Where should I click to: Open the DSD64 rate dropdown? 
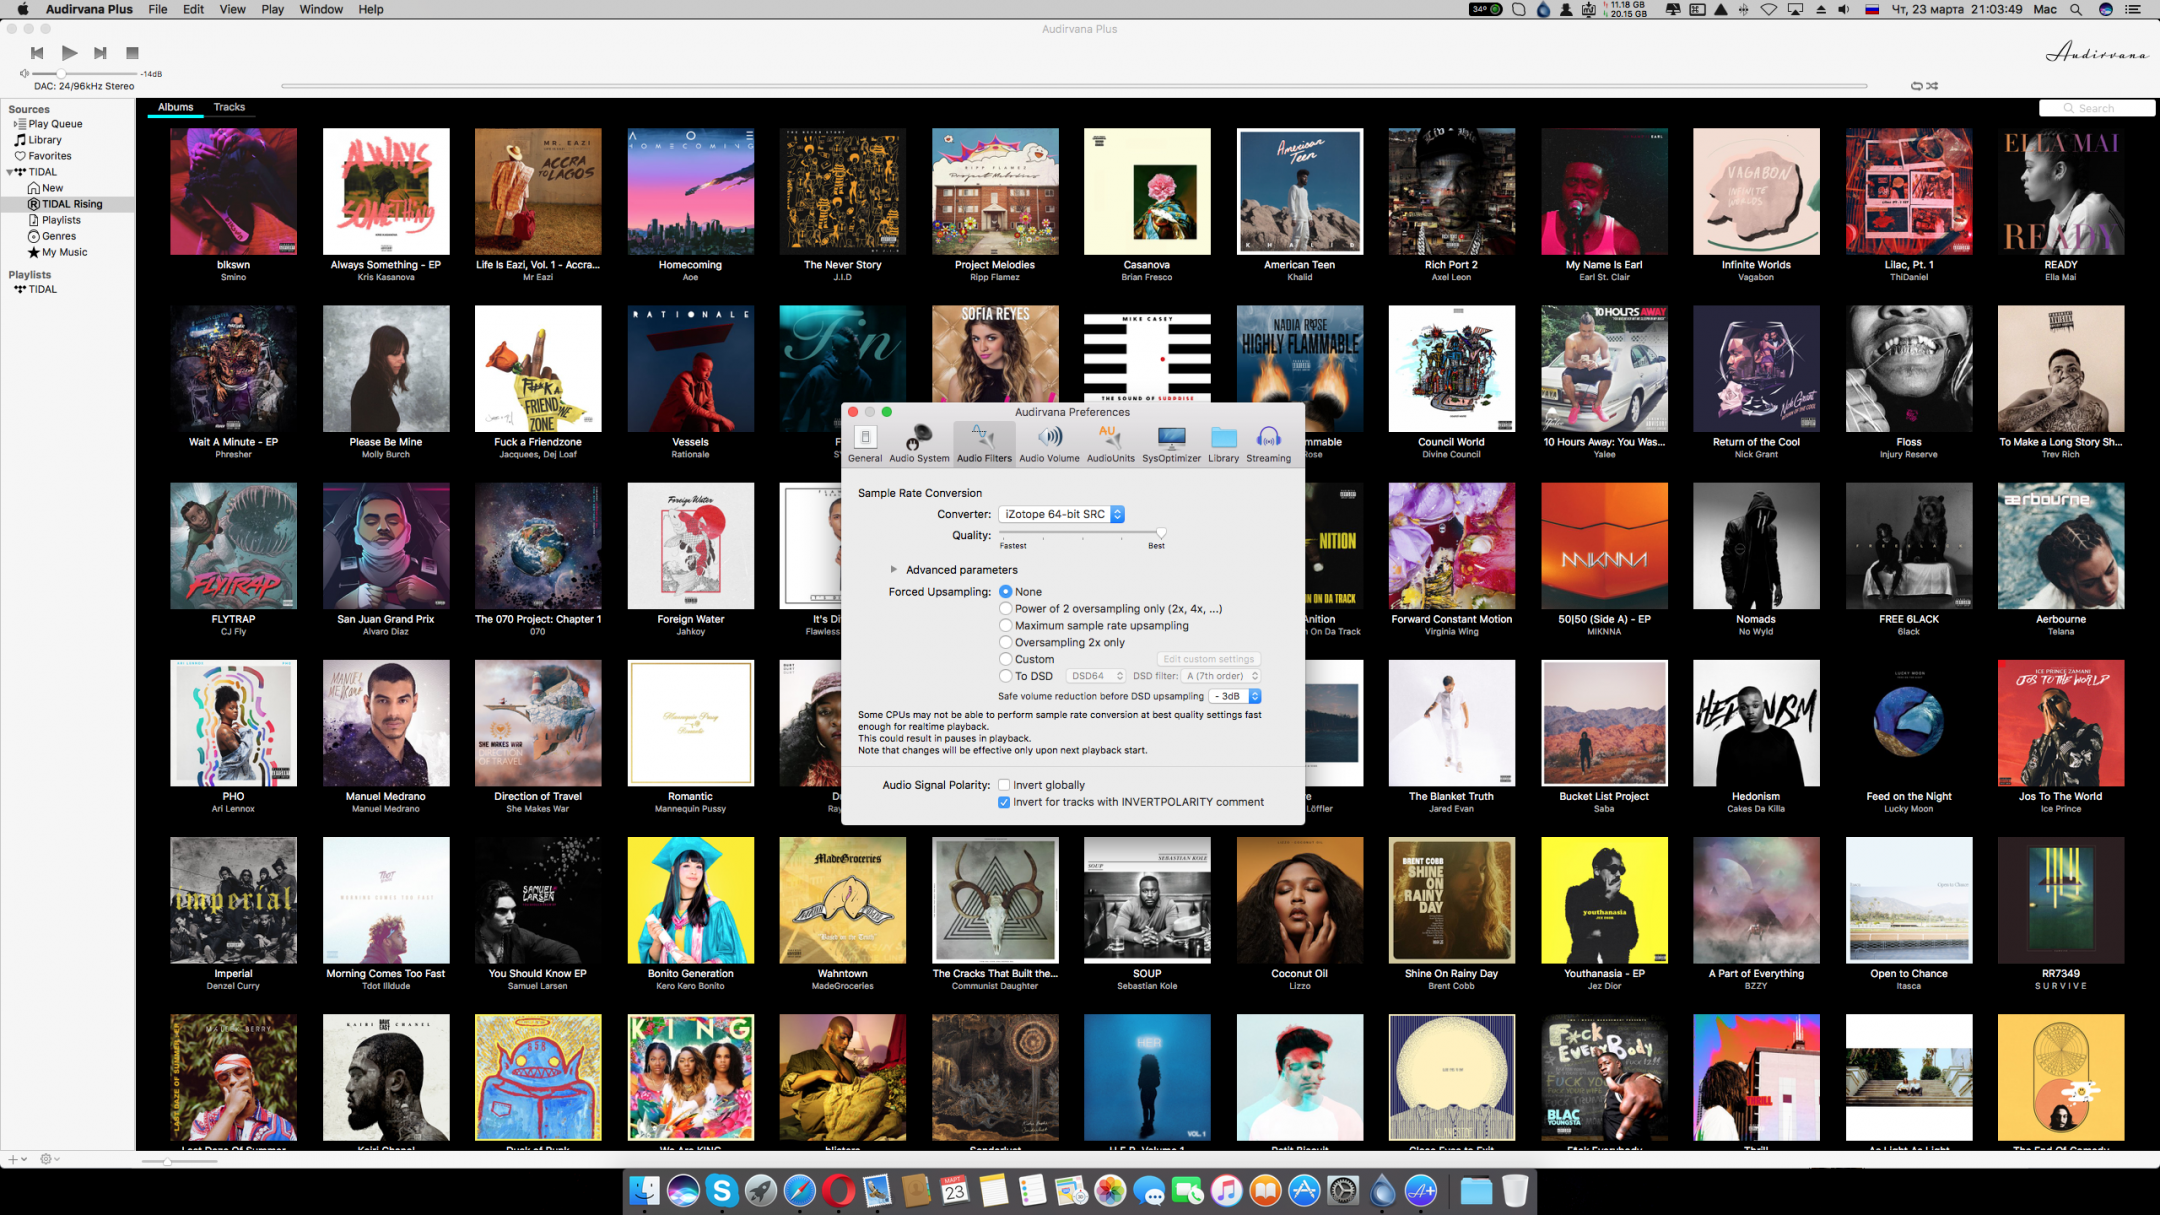(1096, 676)
